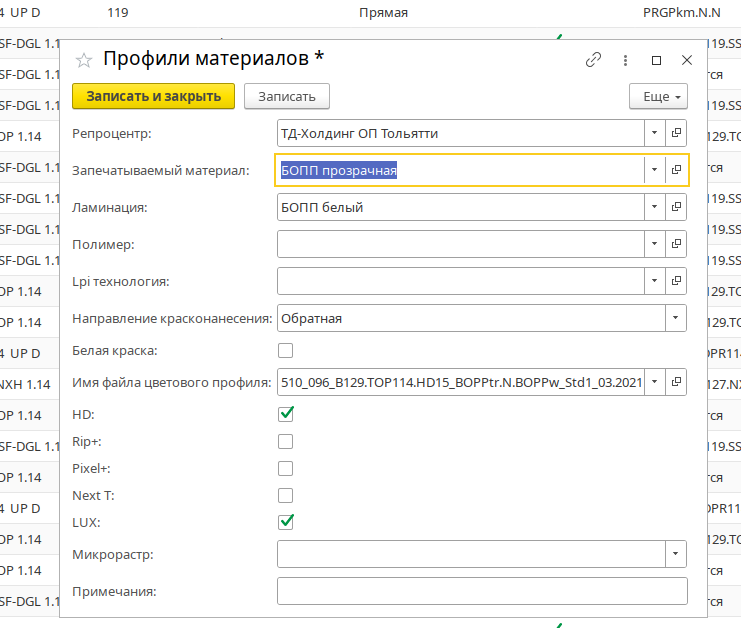
Task: Uncheck the HD checkbox
Action: pyautogui.click(x=286, y=413)
